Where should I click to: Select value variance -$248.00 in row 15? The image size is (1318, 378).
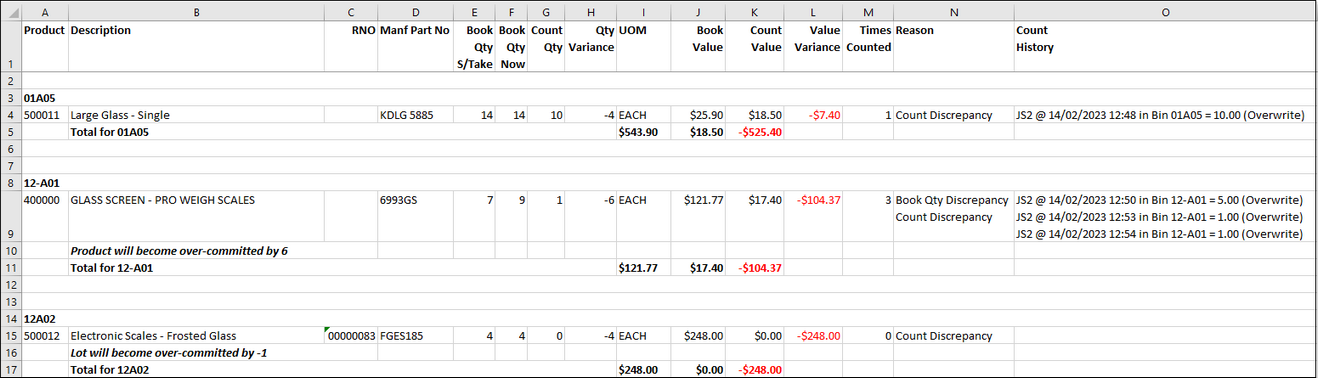[x=814, y=336]
